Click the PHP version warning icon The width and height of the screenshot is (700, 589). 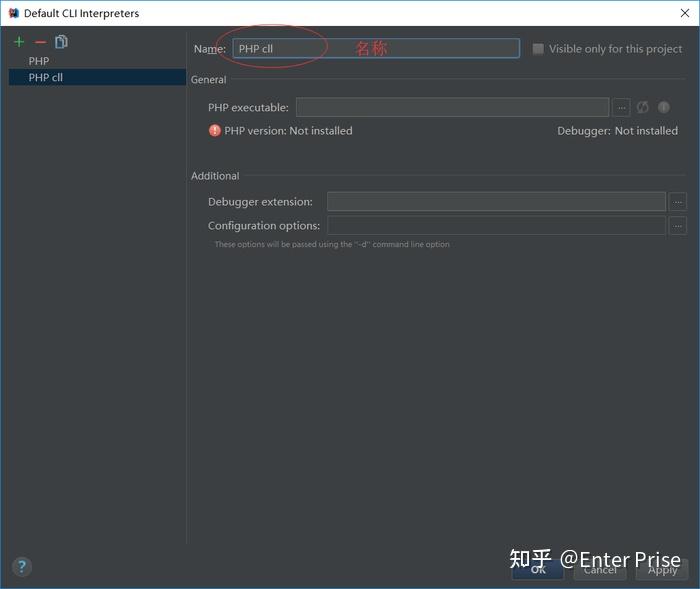pyautogui.click(x=215, y=130)
